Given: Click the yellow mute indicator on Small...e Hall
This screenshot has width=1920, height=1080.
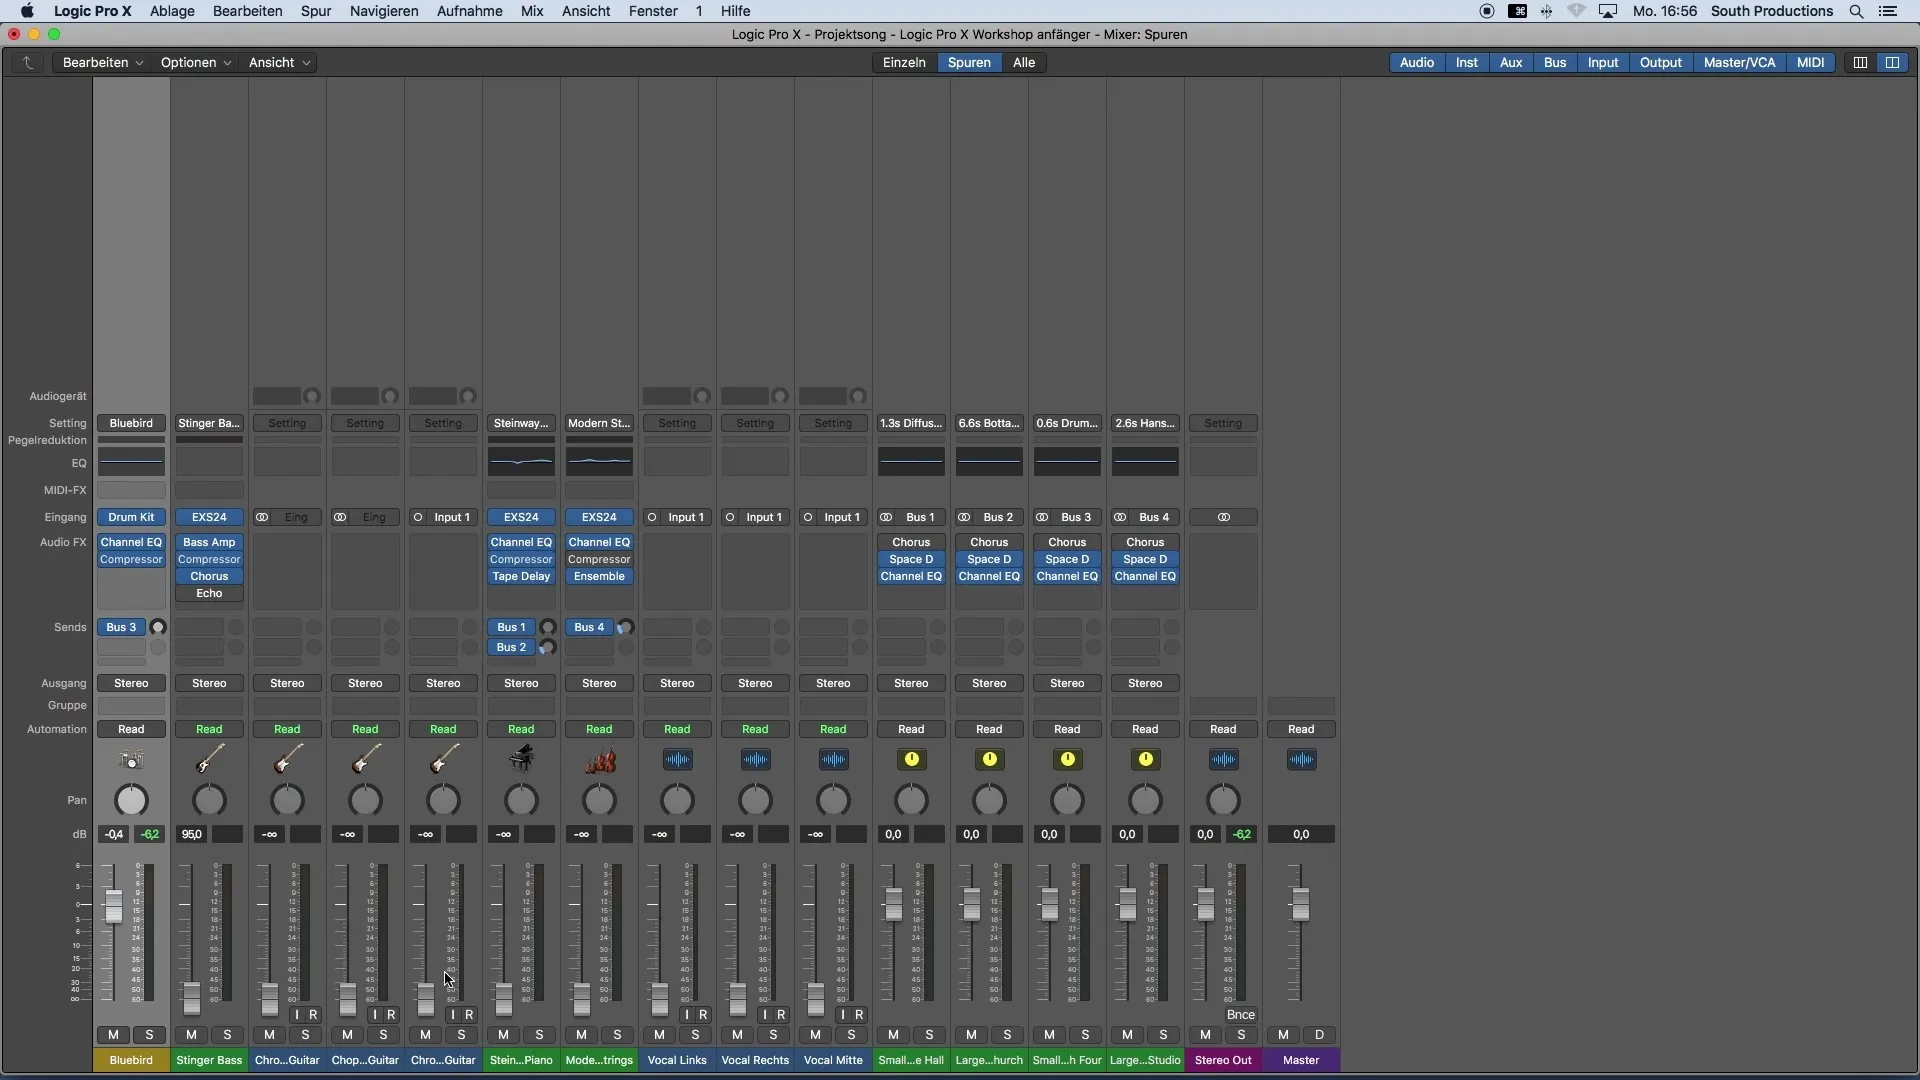Looking at the screenshot, I should tap(911, 758).
